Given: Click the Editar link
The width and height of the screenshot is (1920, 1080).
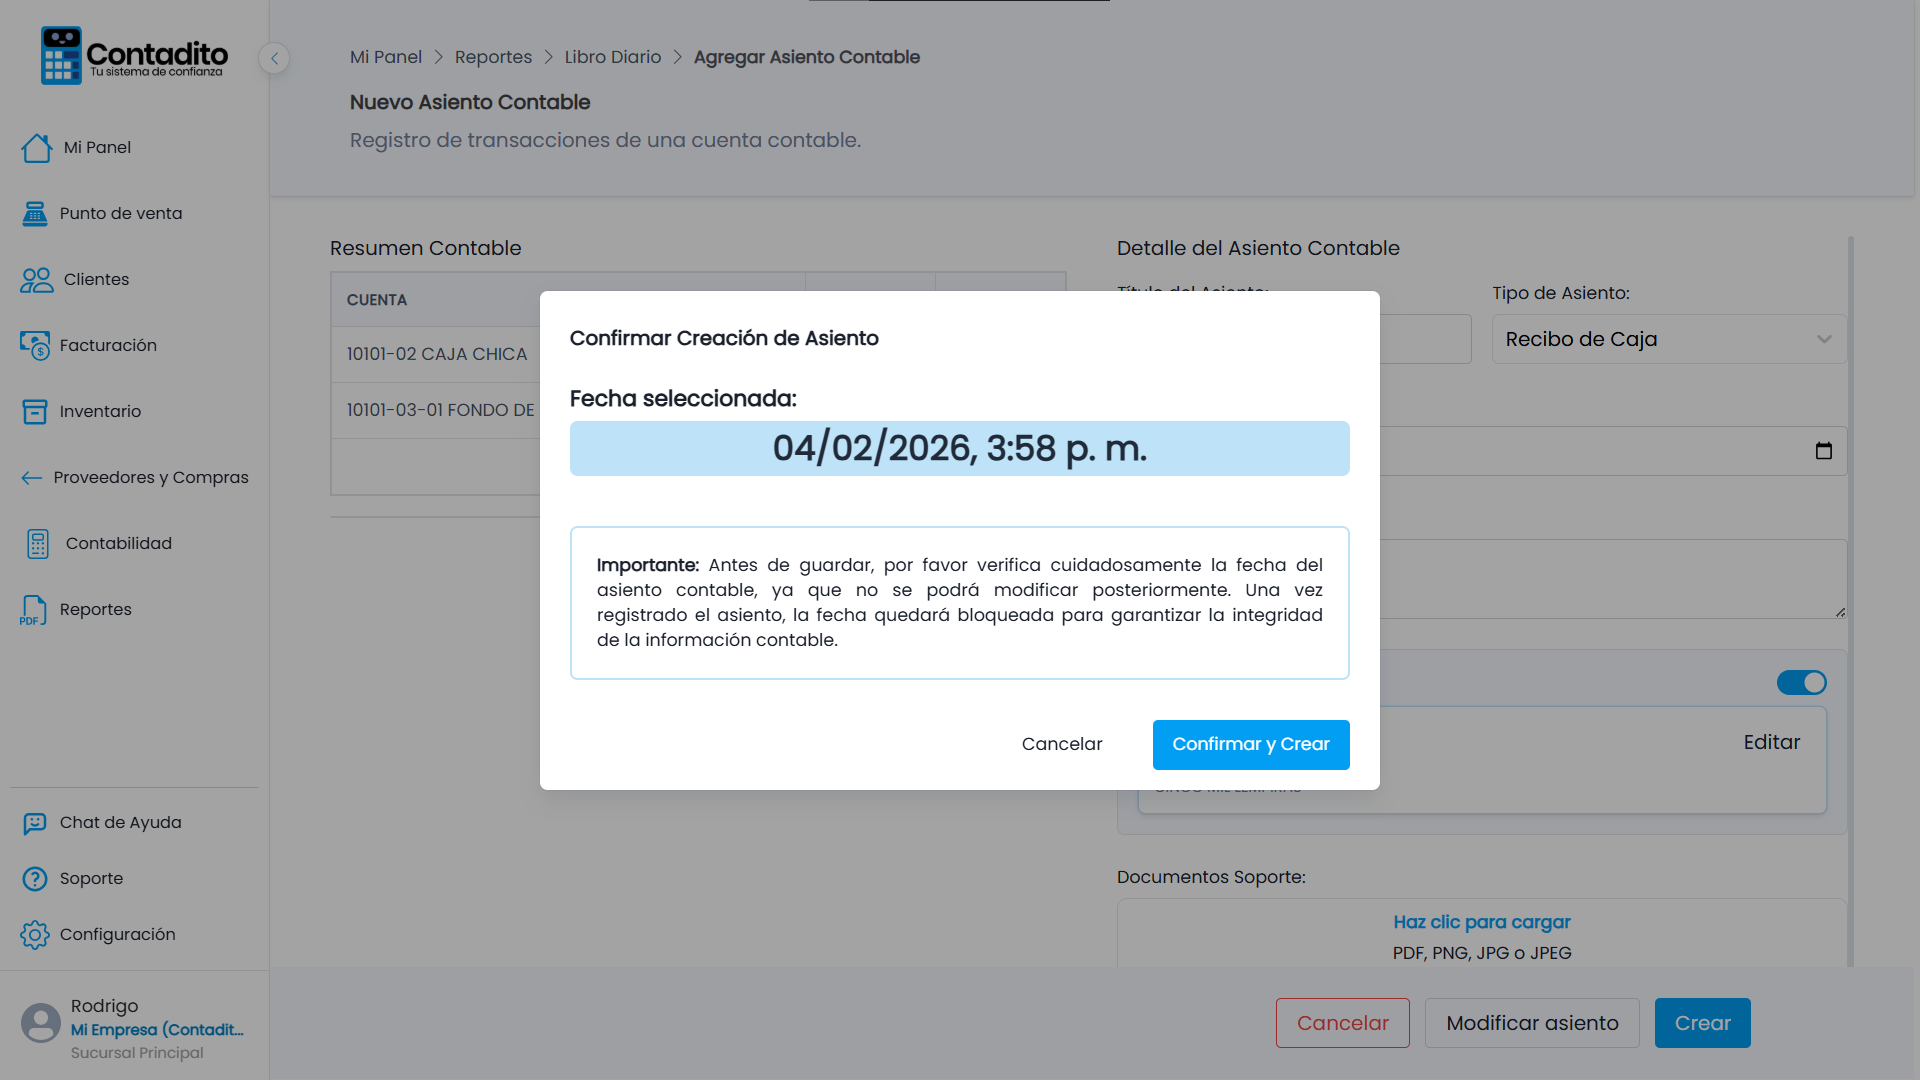Looking at the screenshot, I should click(x=1771, y=742).
